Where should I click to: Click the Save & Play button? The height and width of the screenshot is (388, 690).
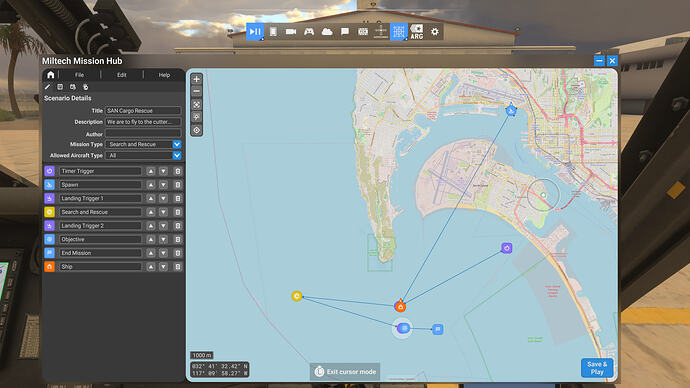pos(597,368)
